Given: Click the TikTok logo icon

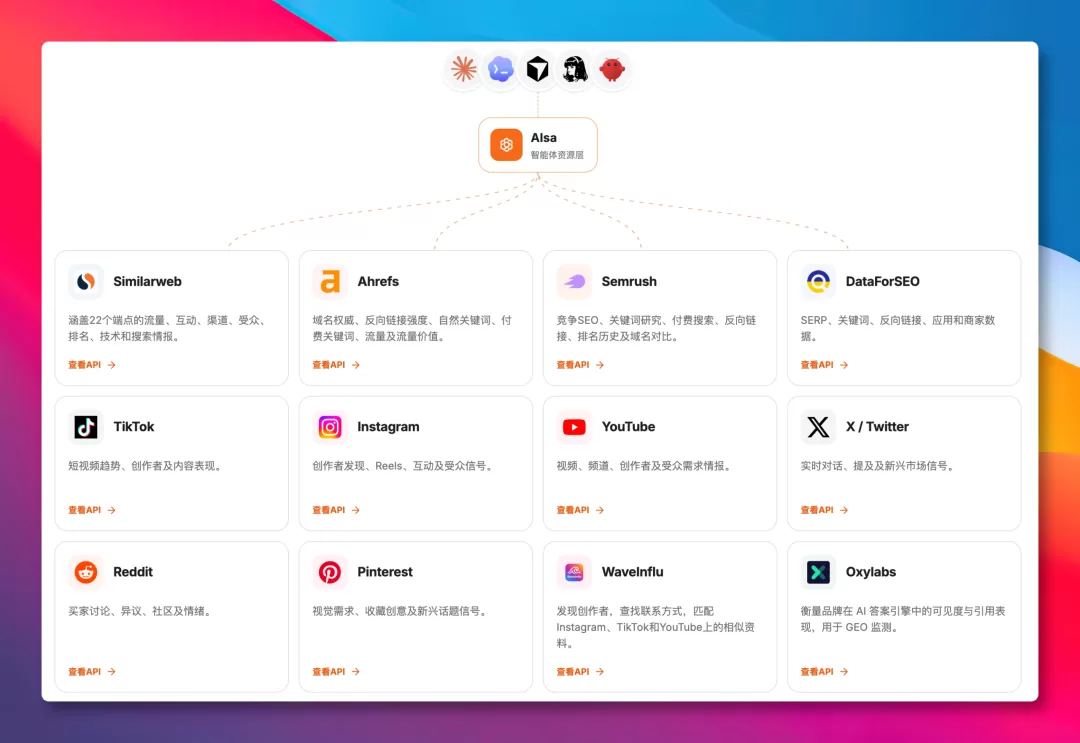Looking at the screenshot, I should click(86, 427).
